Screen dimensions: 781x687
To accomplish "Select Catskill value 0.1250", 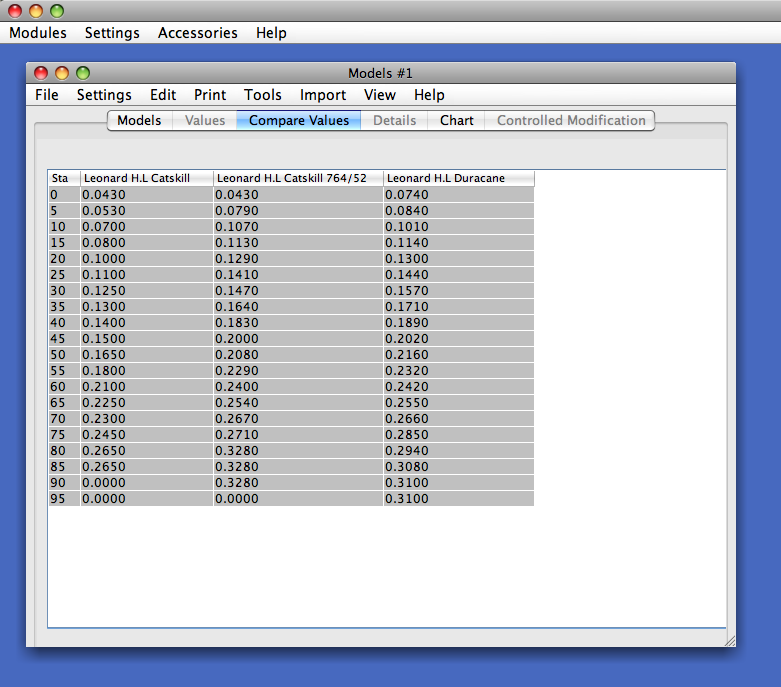I will coord(147,290).
